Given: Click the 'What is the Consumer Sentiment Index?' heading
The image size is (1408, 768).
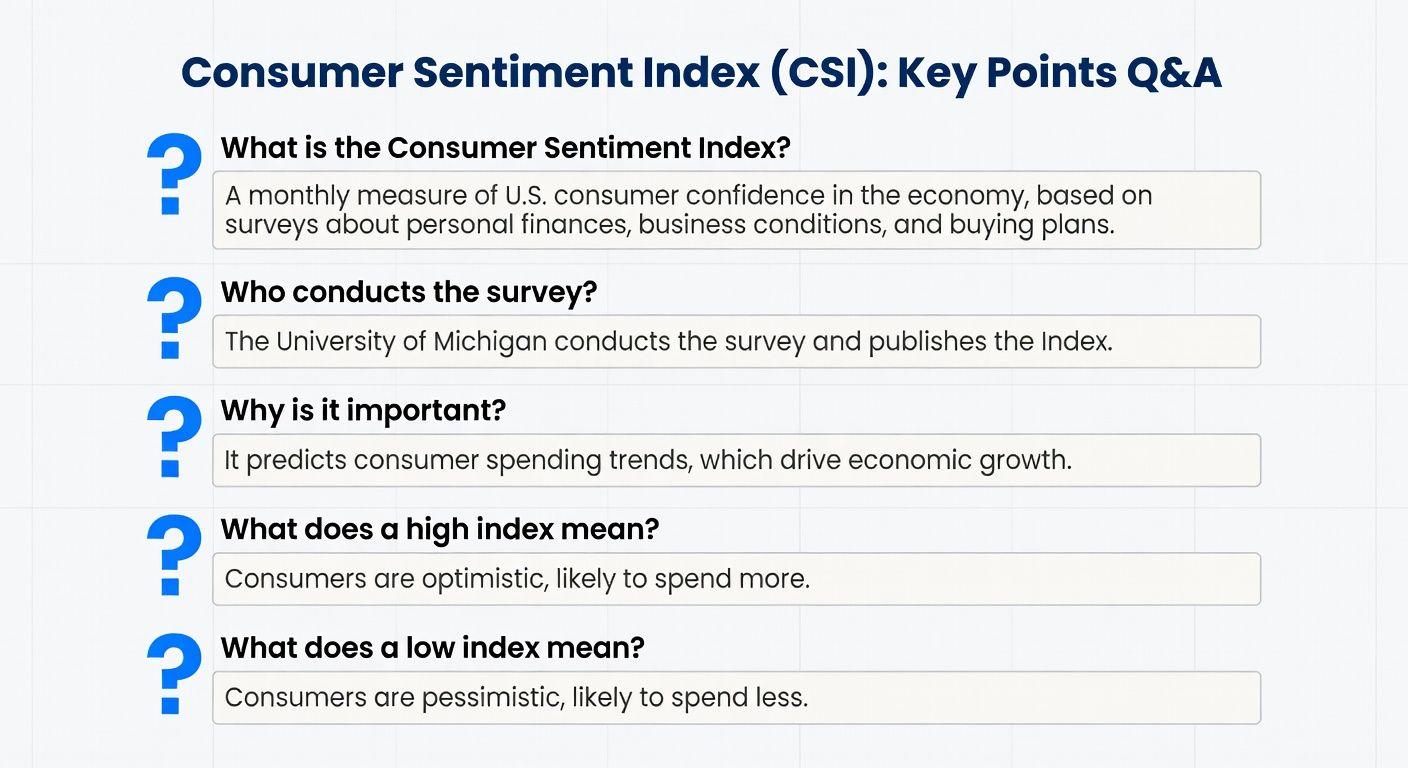Looking at the screenshot, I should (x=505, y=148).
